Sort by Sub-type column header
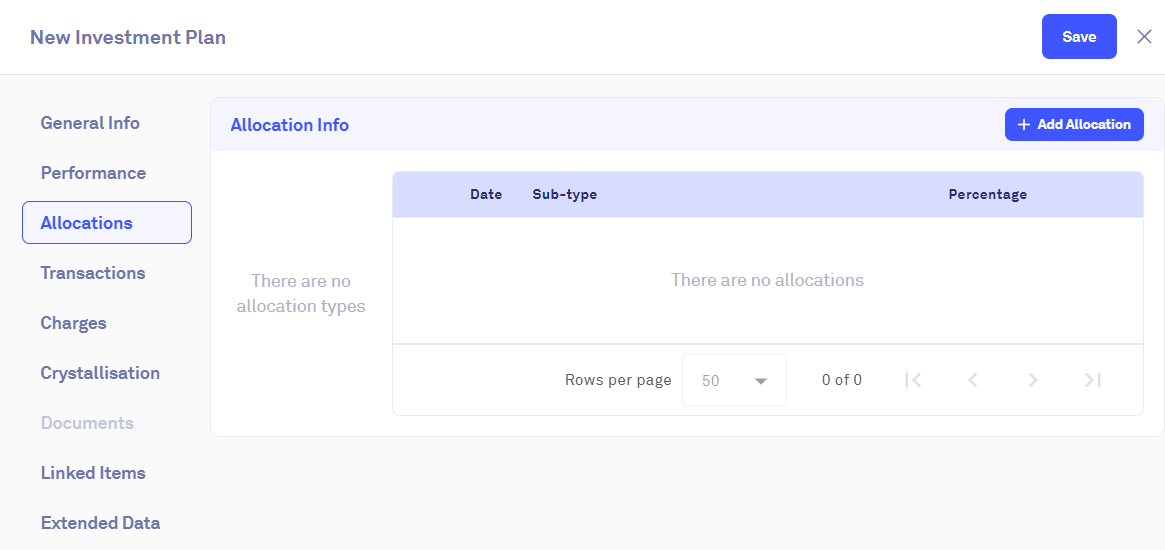 point(565,195)
